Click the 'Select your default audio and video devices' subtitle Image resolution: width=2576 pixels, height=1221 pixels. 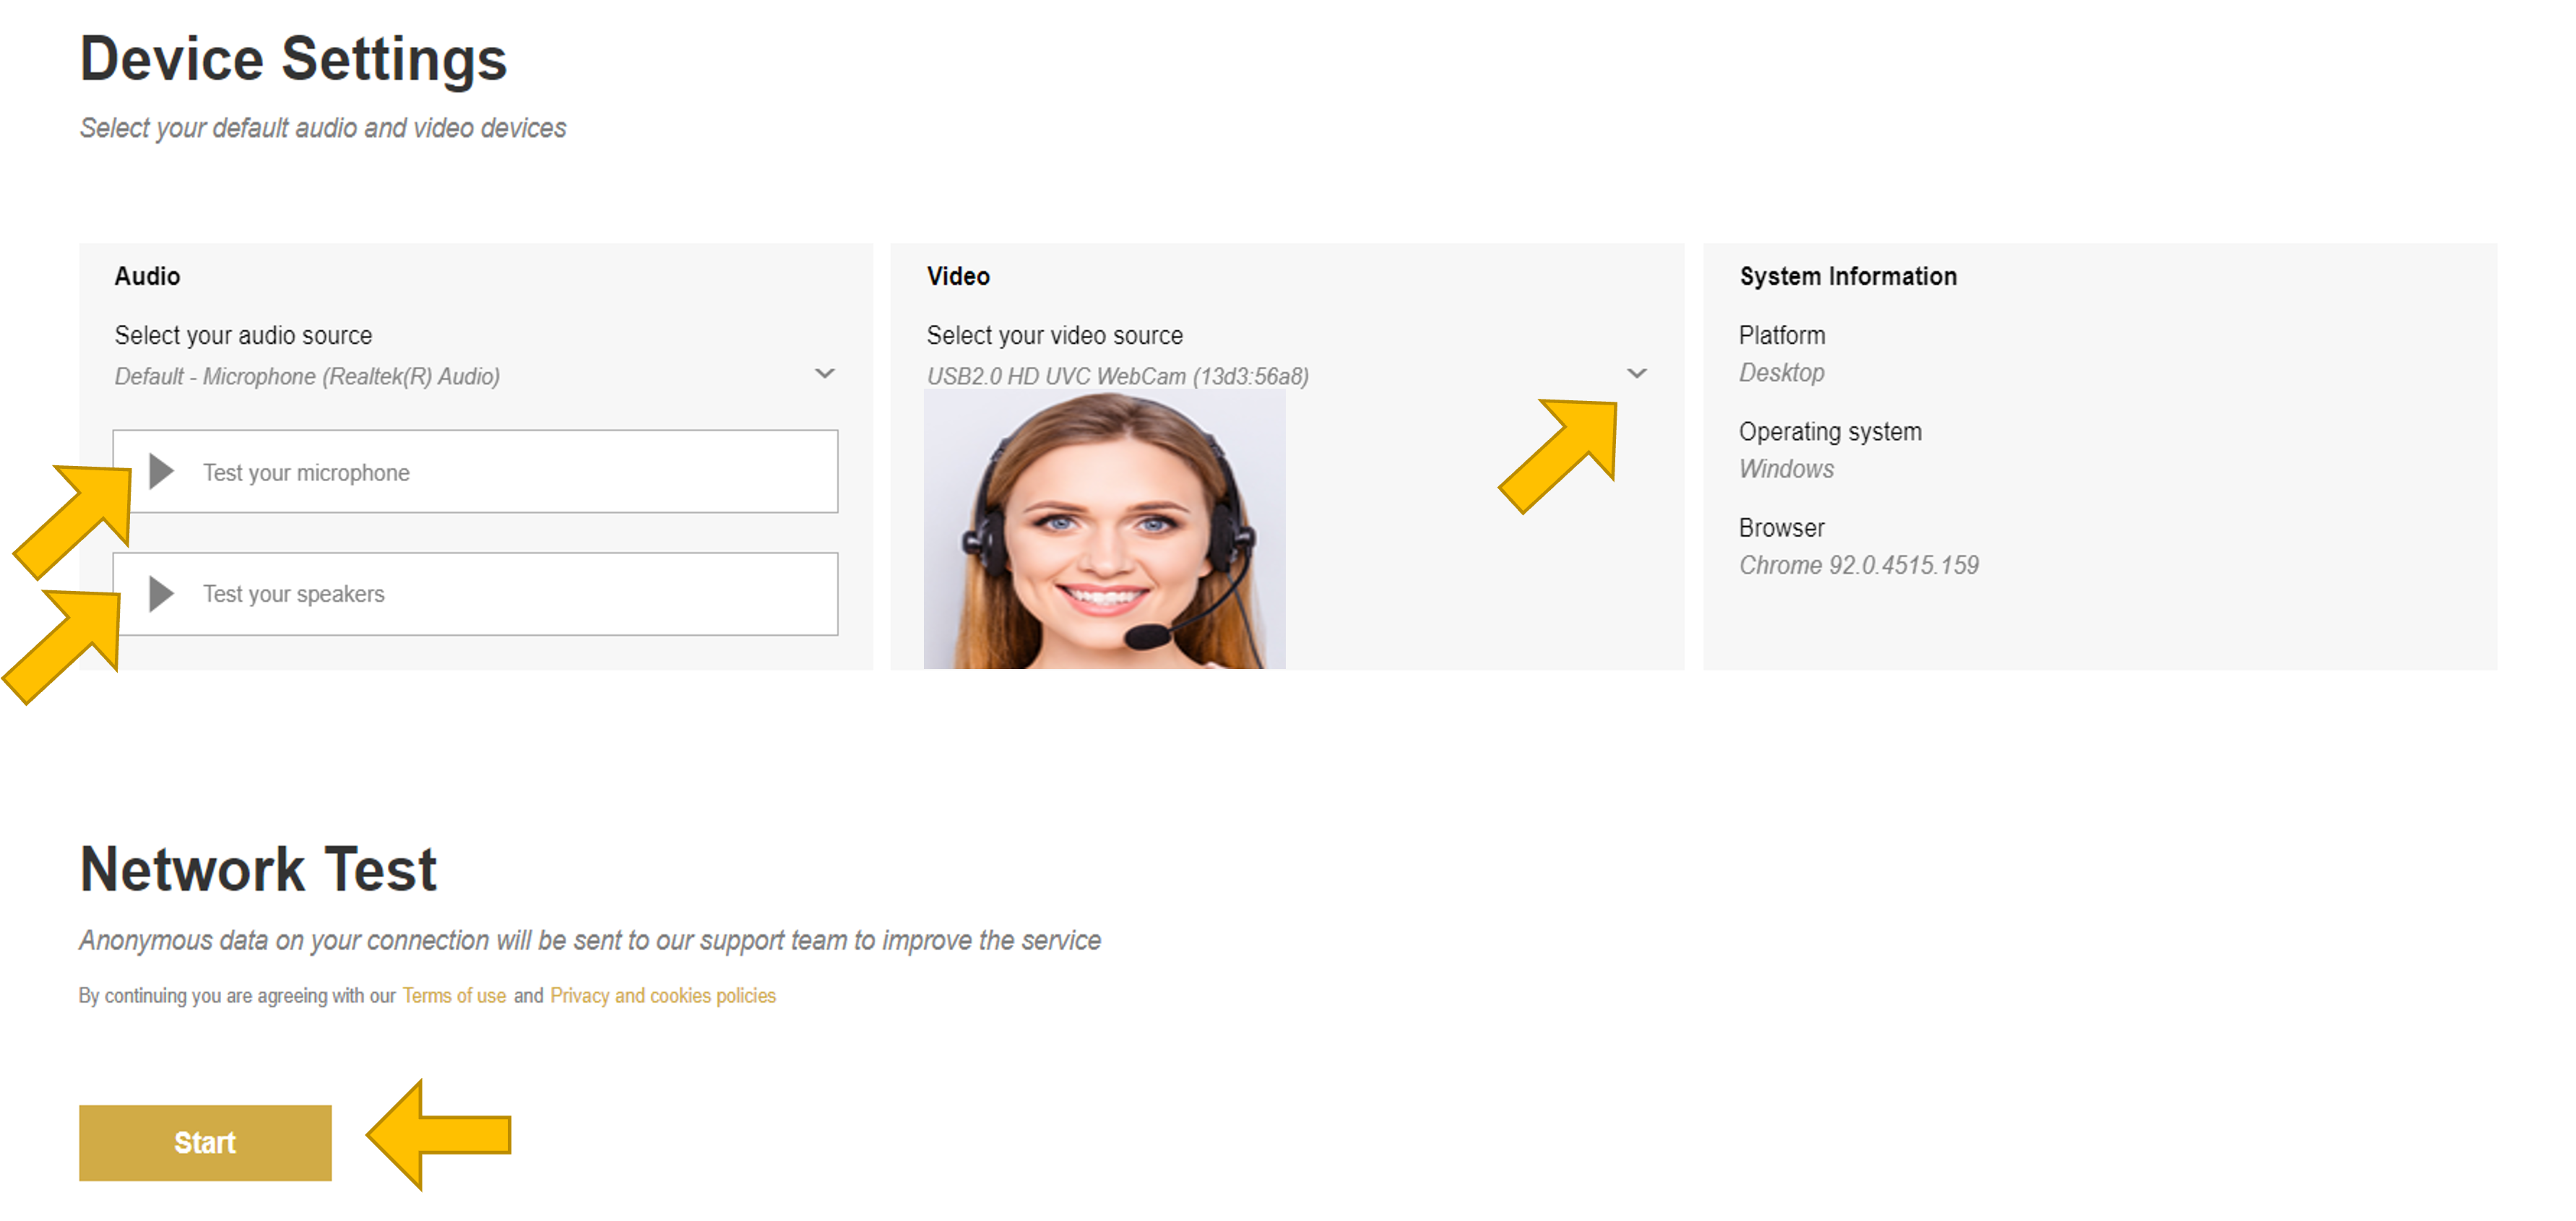(x=323, y=128)
